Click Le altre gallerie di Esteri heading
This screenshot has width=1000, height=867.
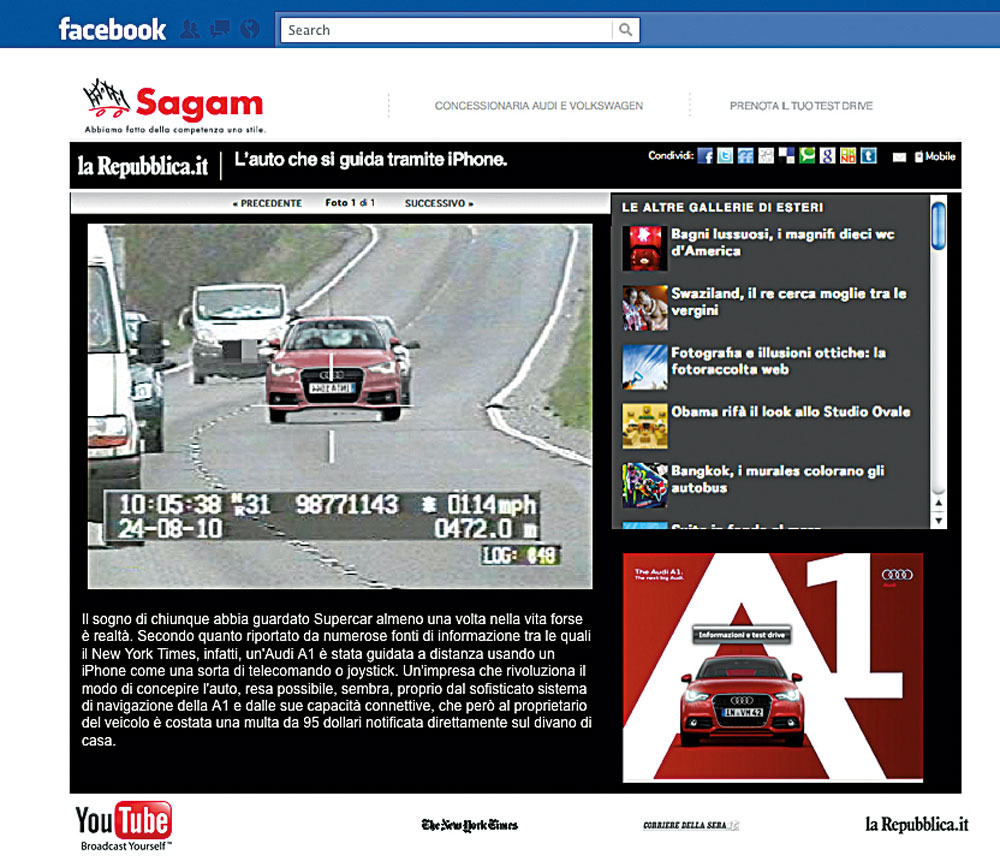click(x=723, y=207)
